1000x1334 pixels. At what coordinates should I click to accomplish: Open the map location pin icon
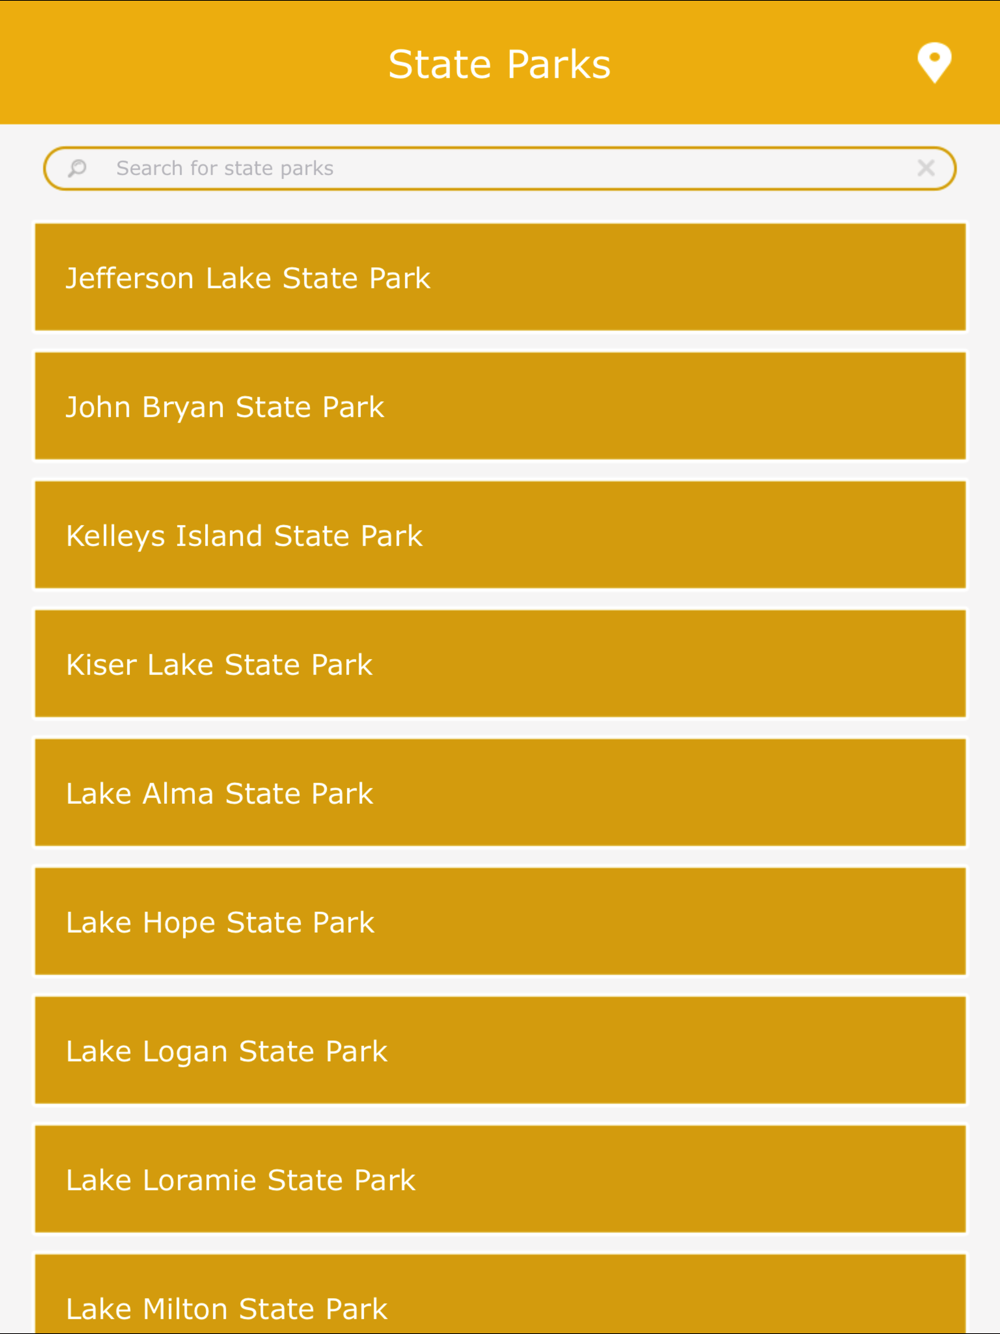coord(934,63)
